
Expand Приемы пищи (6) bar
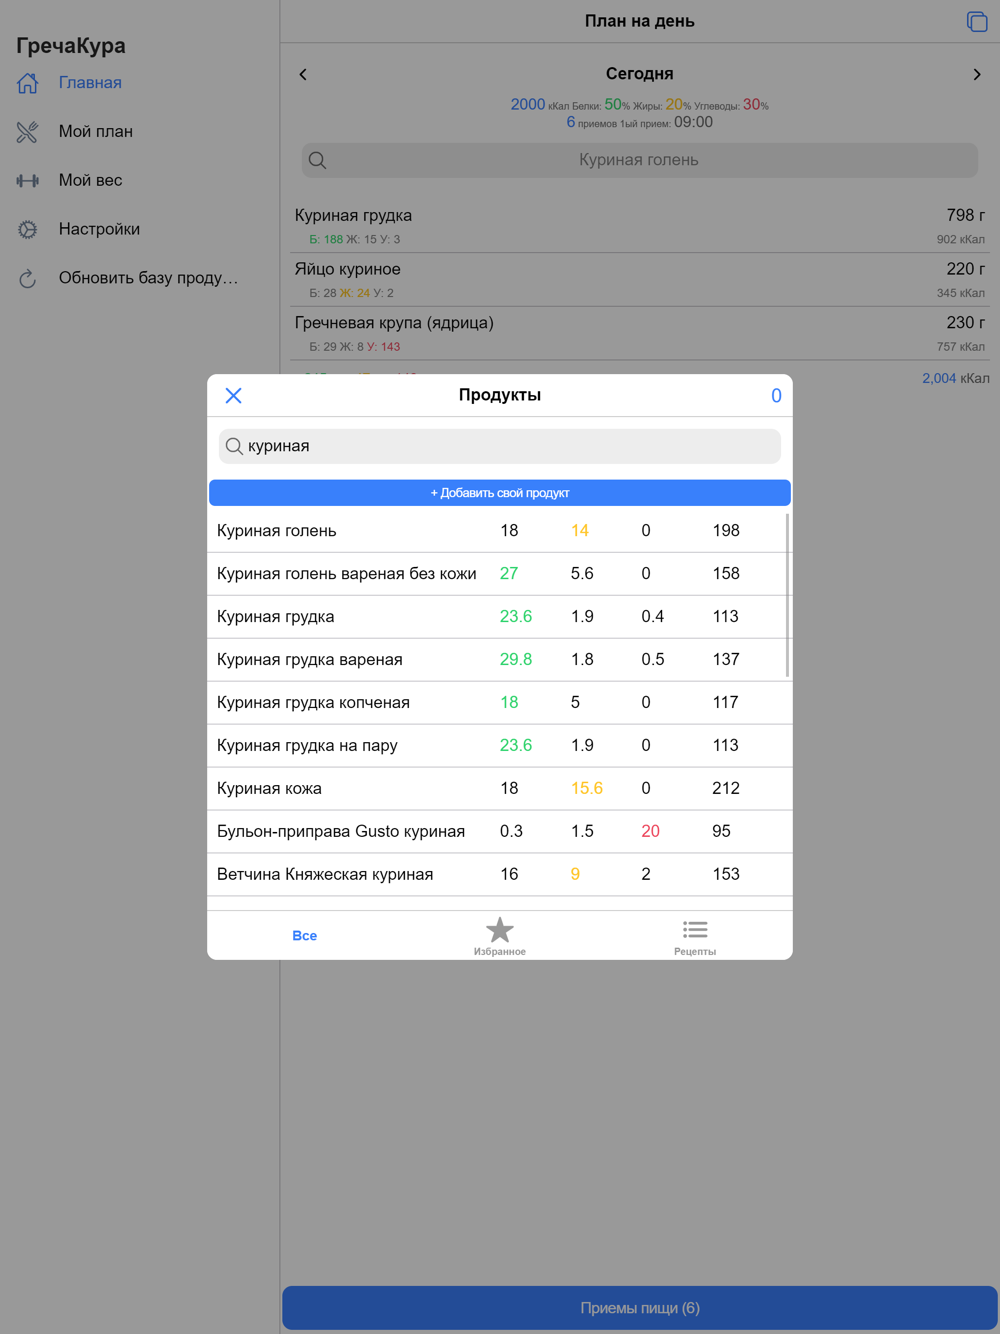click(x=640, y=1307)
